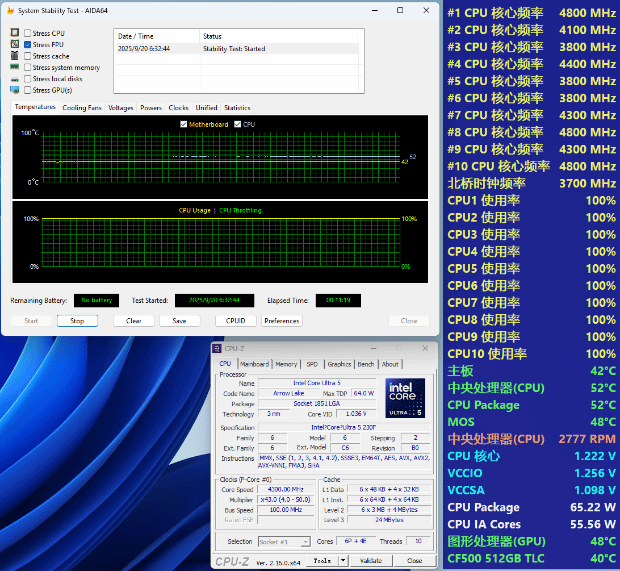Click the FPU icon beside Stress FPU
Screen dimensions: 620x571
tap(15, 44)
